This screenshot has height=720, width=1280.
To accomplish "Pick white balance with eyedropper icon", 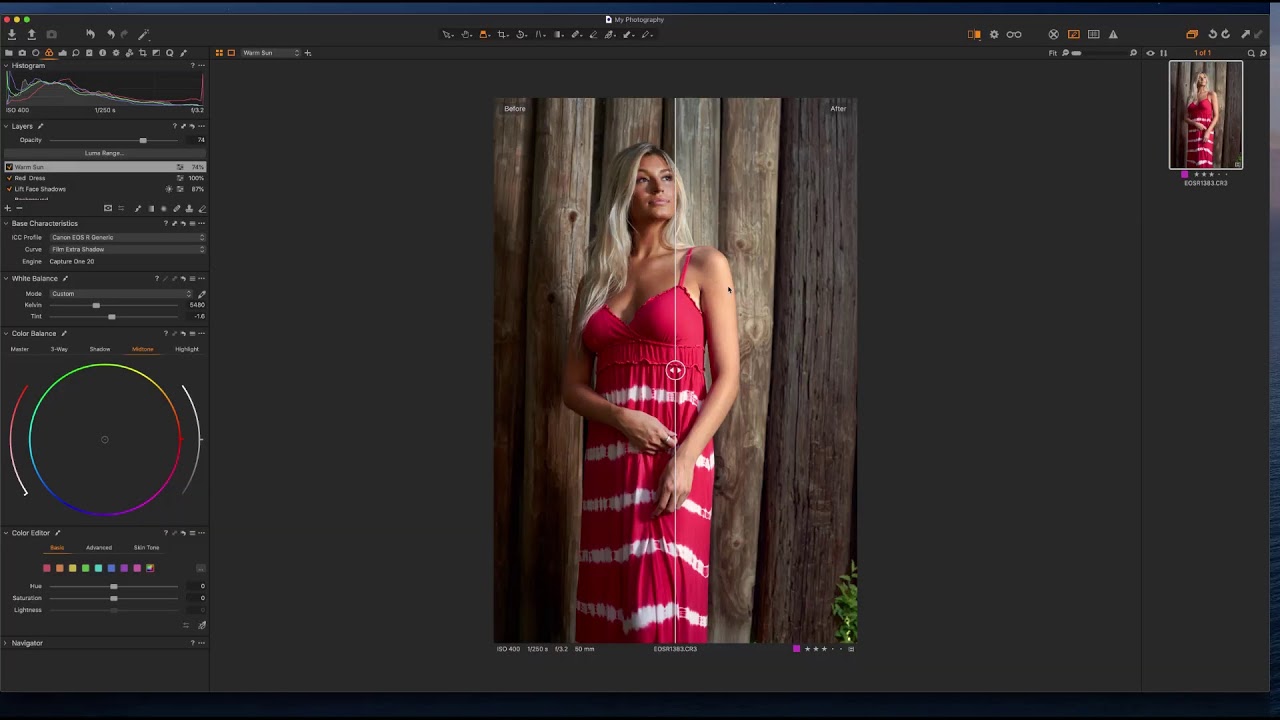I will pos(201,294).
